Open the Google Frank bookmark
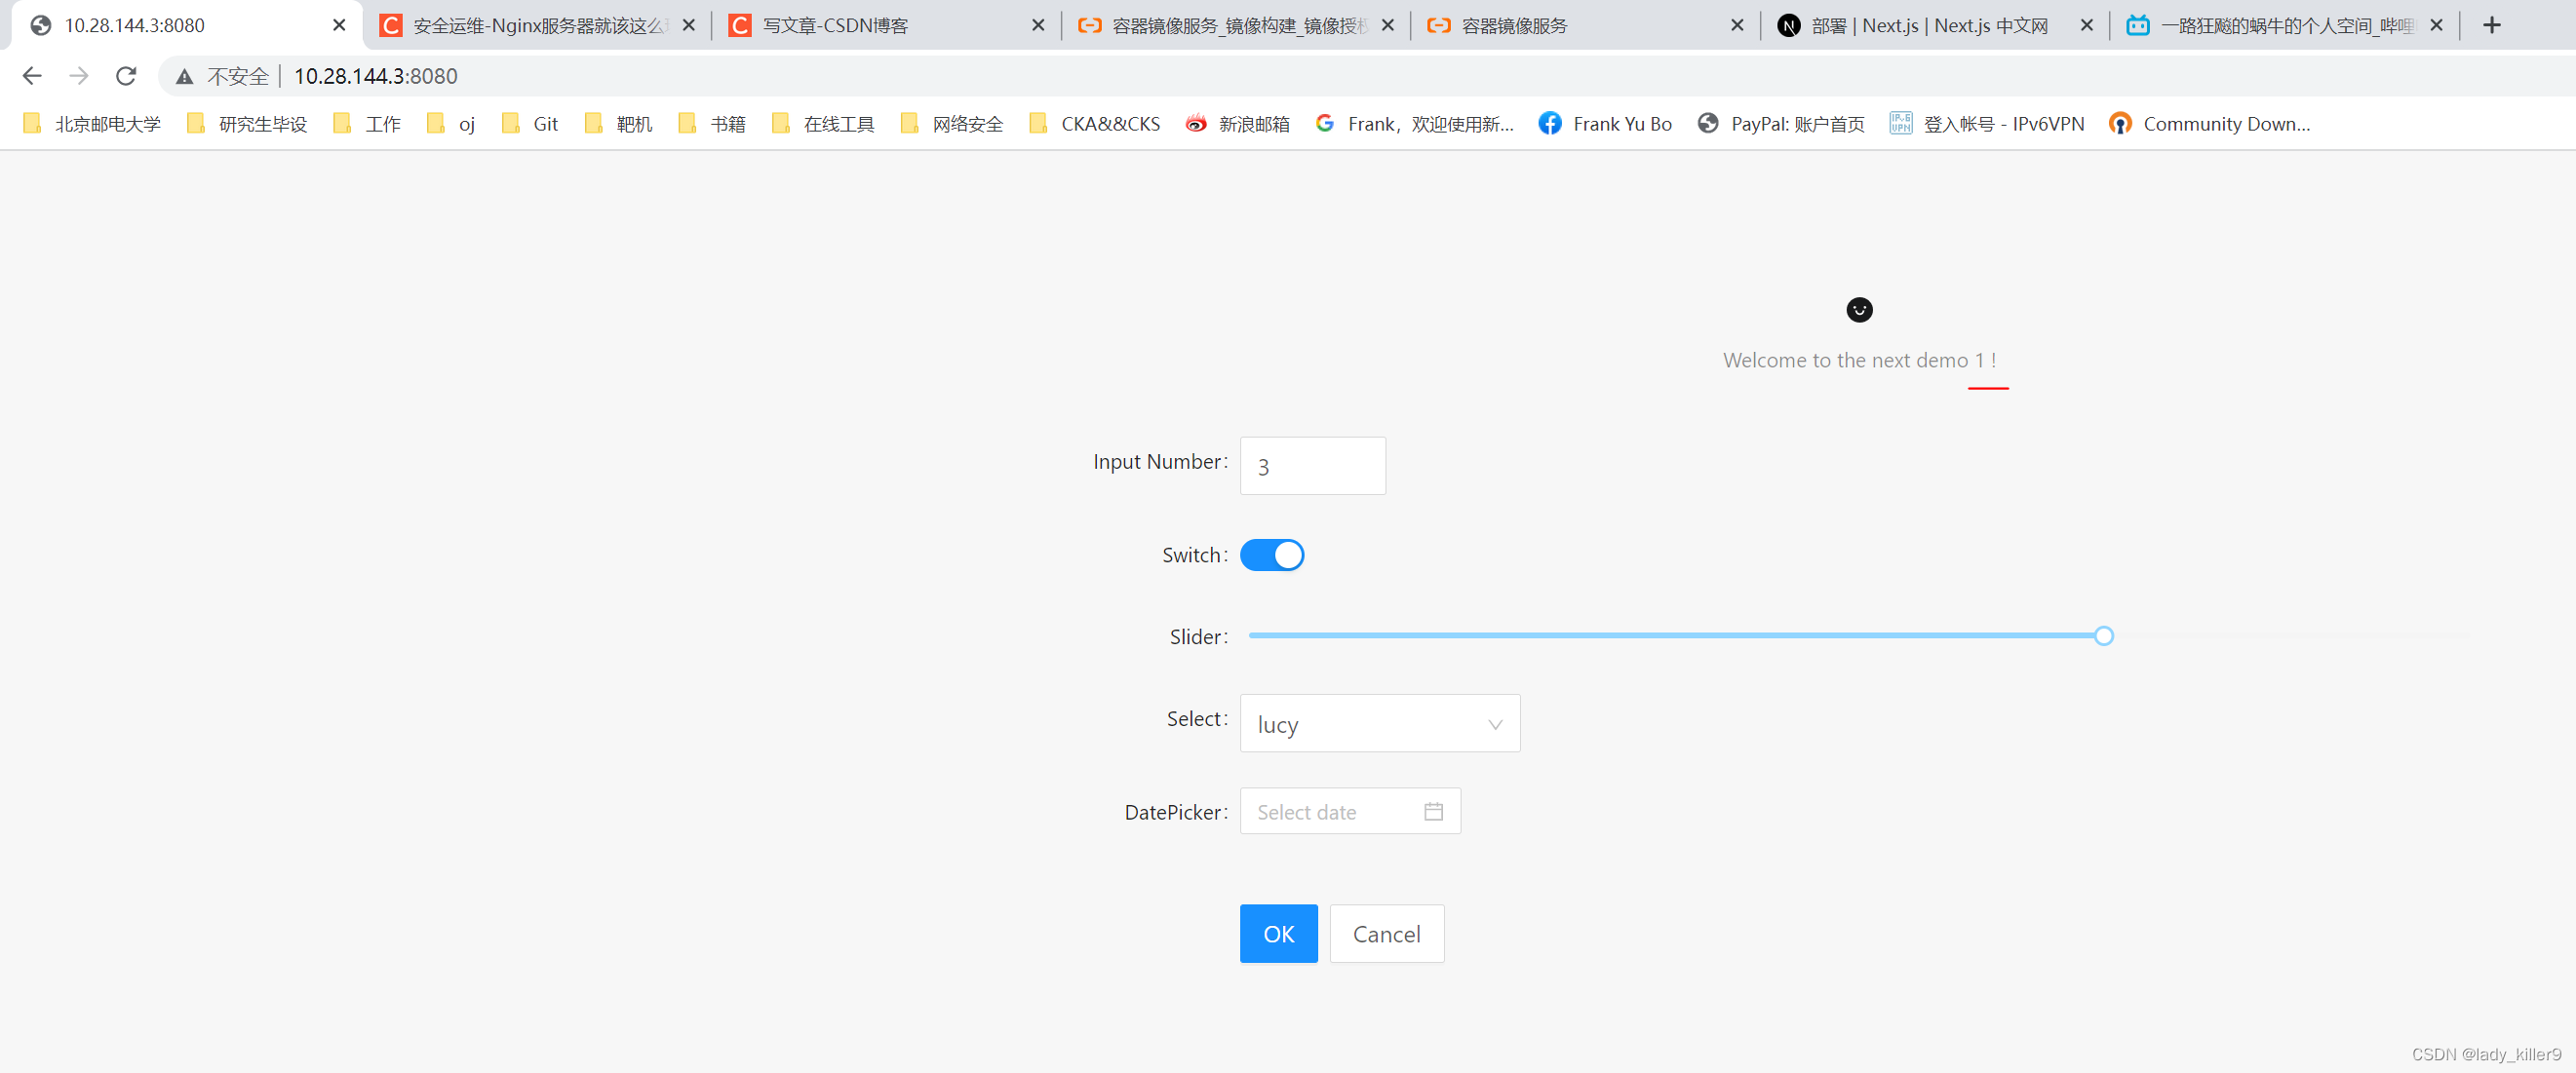This screenshot has height=1073, width=2576. [x=1414, y=124]
